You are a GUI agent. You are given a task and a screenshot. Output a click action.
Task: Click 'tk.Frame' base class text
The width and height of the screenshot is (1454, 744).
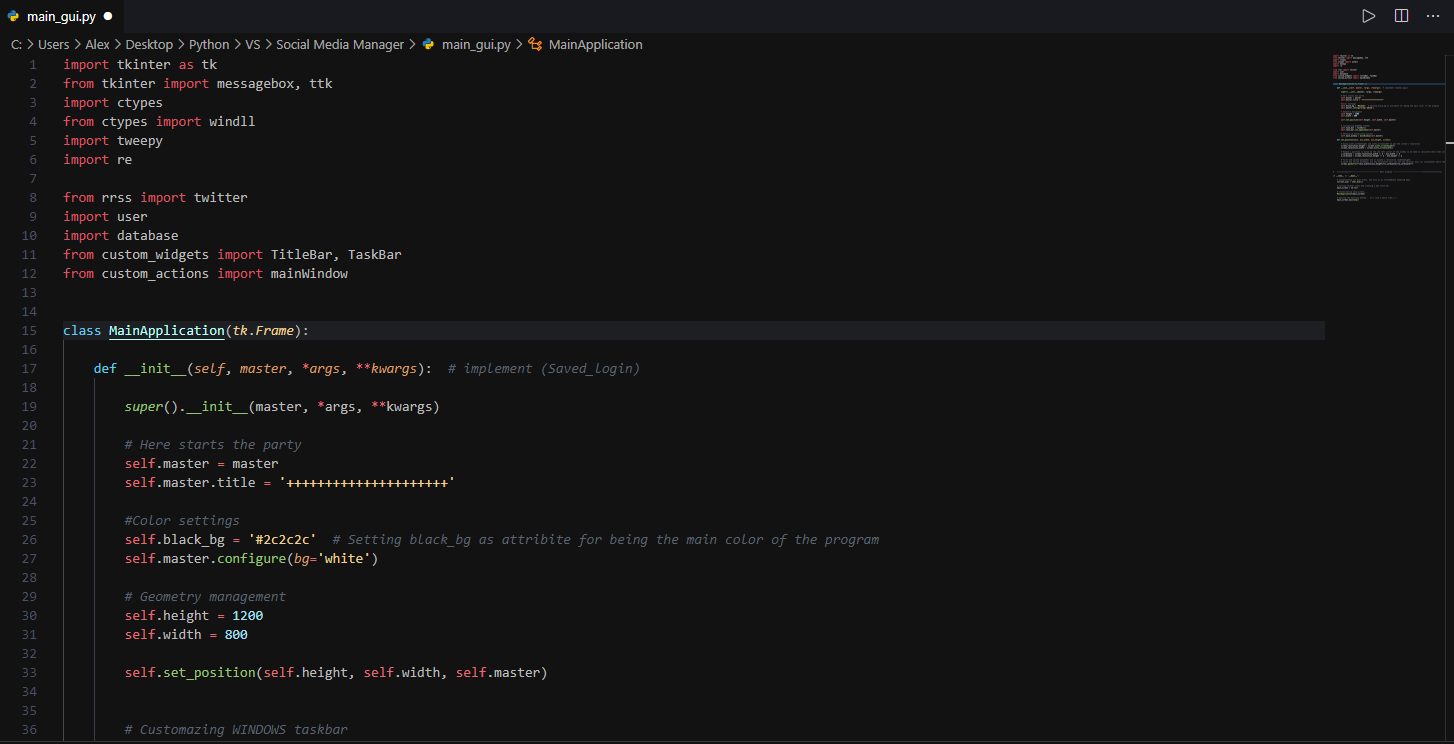pyautogui.click(x=263, y=331)
